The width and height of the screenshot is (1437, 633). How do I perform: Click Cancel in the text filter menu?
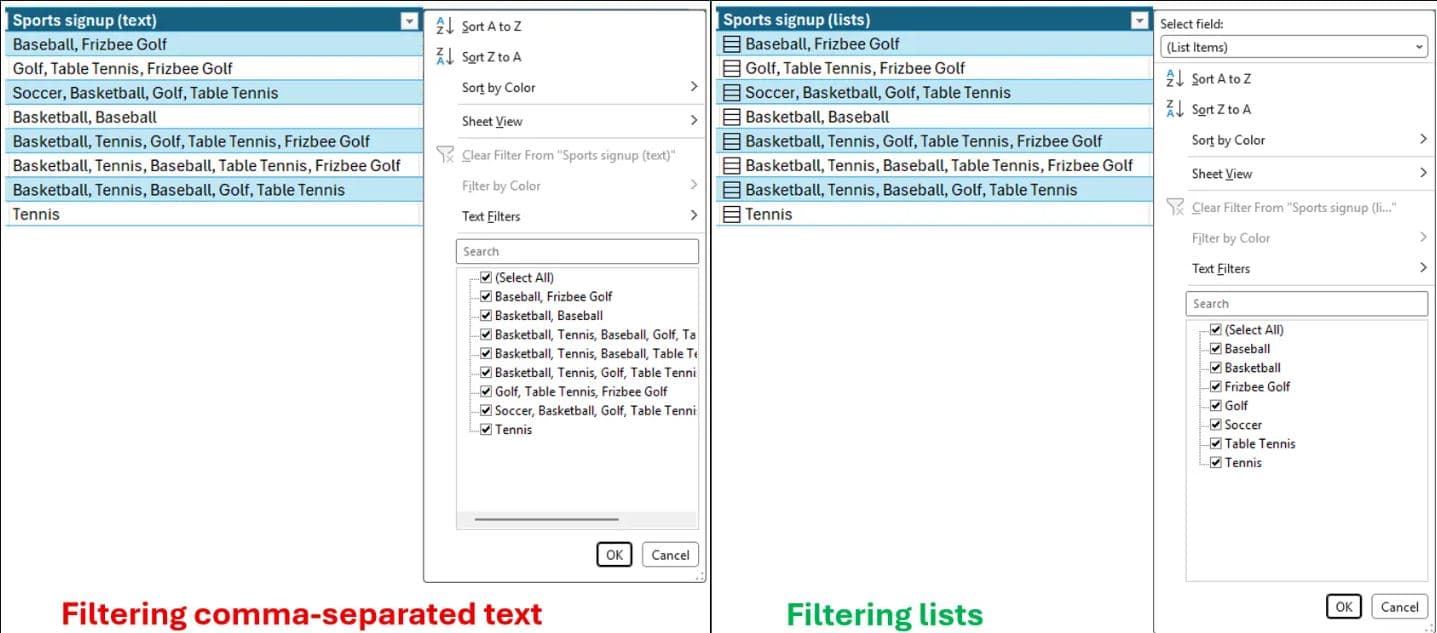point(670,555)
